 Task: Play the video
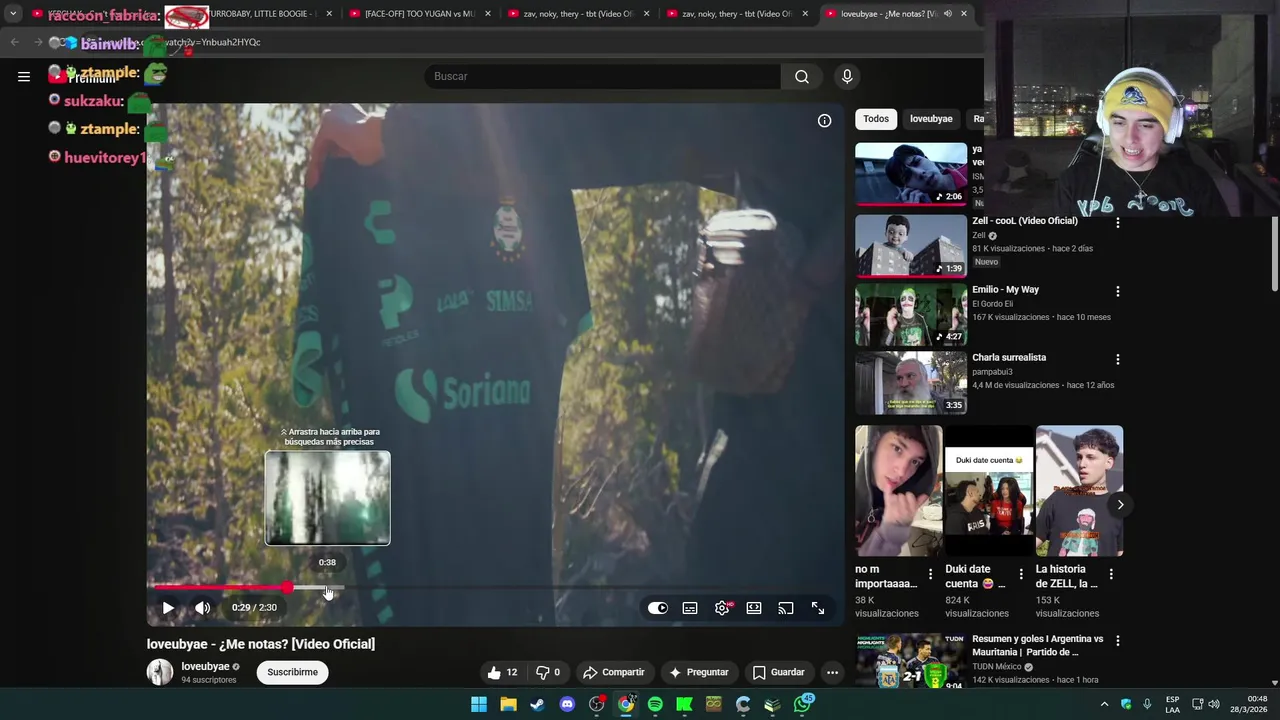tap(168, 608)
